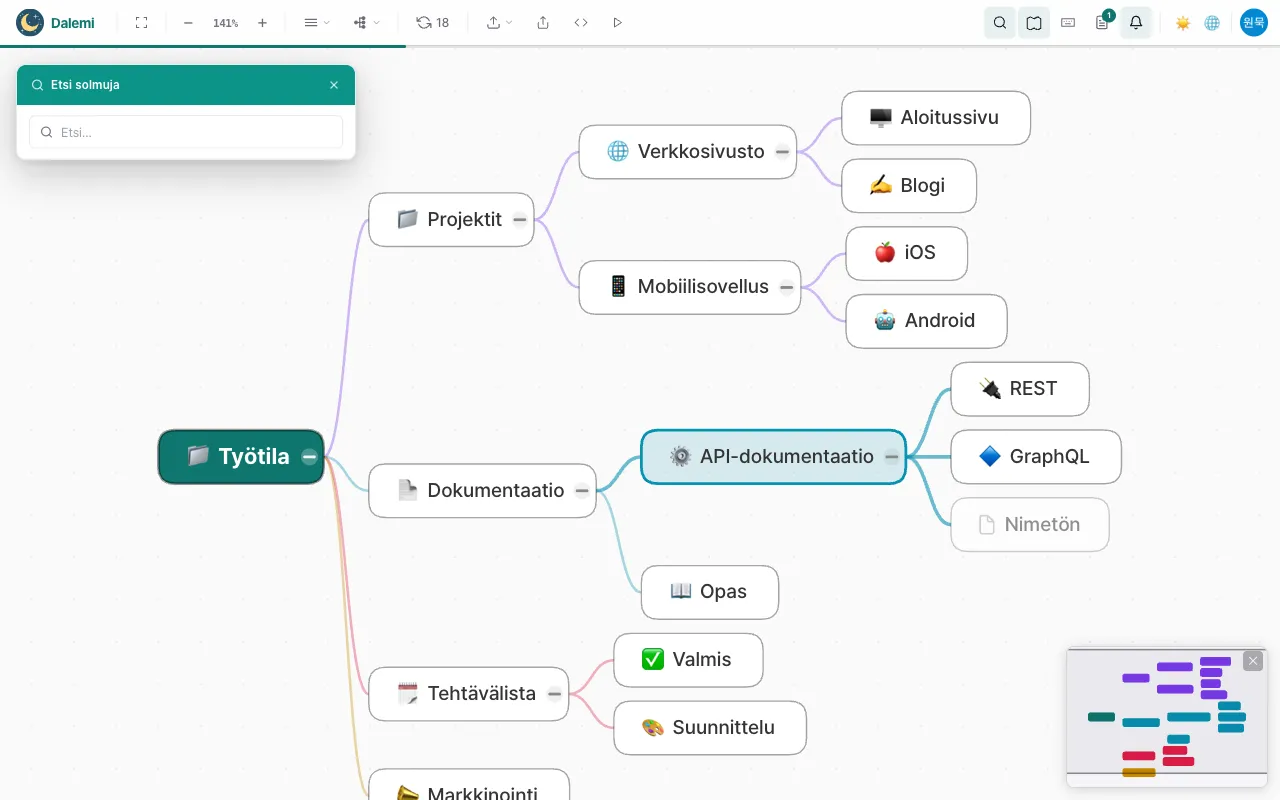Open the export dropdown
Viewport: 1280px width, 800px height.
[x=499, y=23]
